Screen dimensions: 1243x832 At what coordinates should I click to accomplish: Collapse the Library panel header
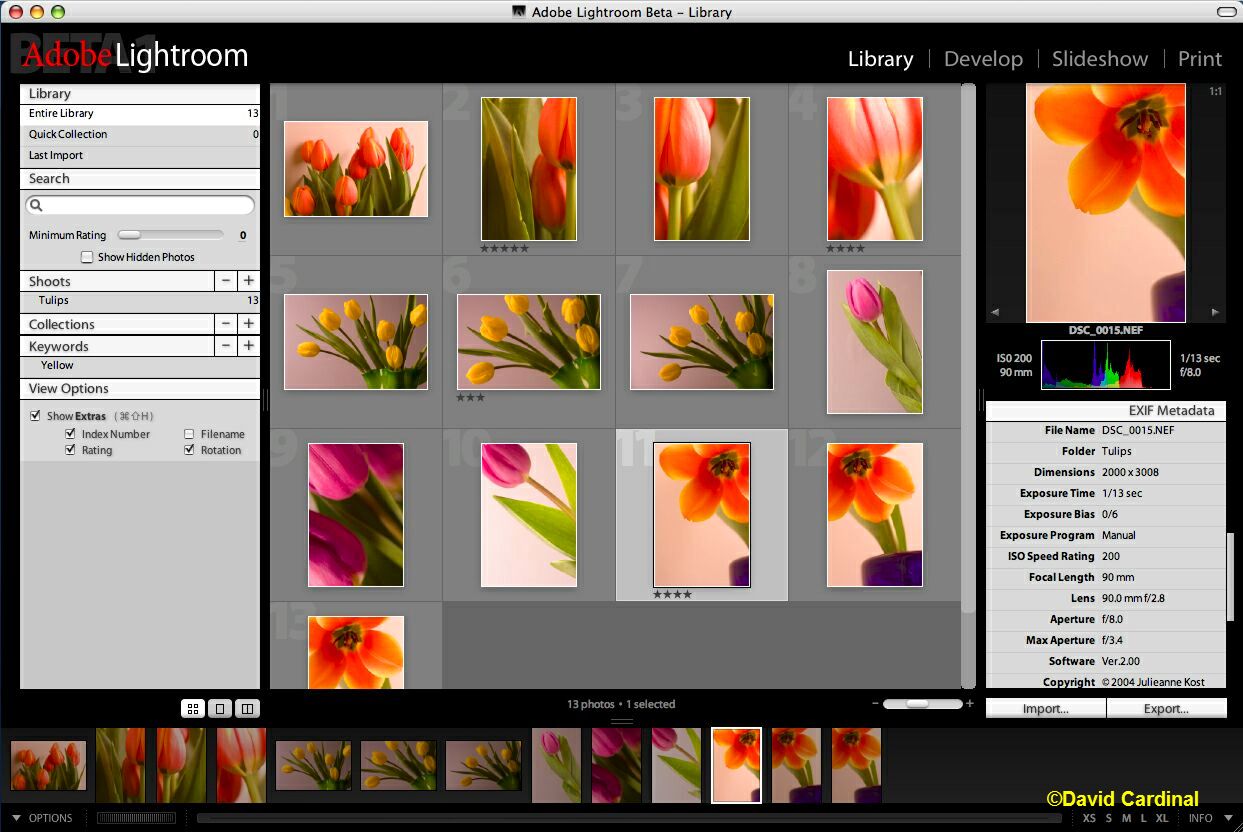[140, 94]
